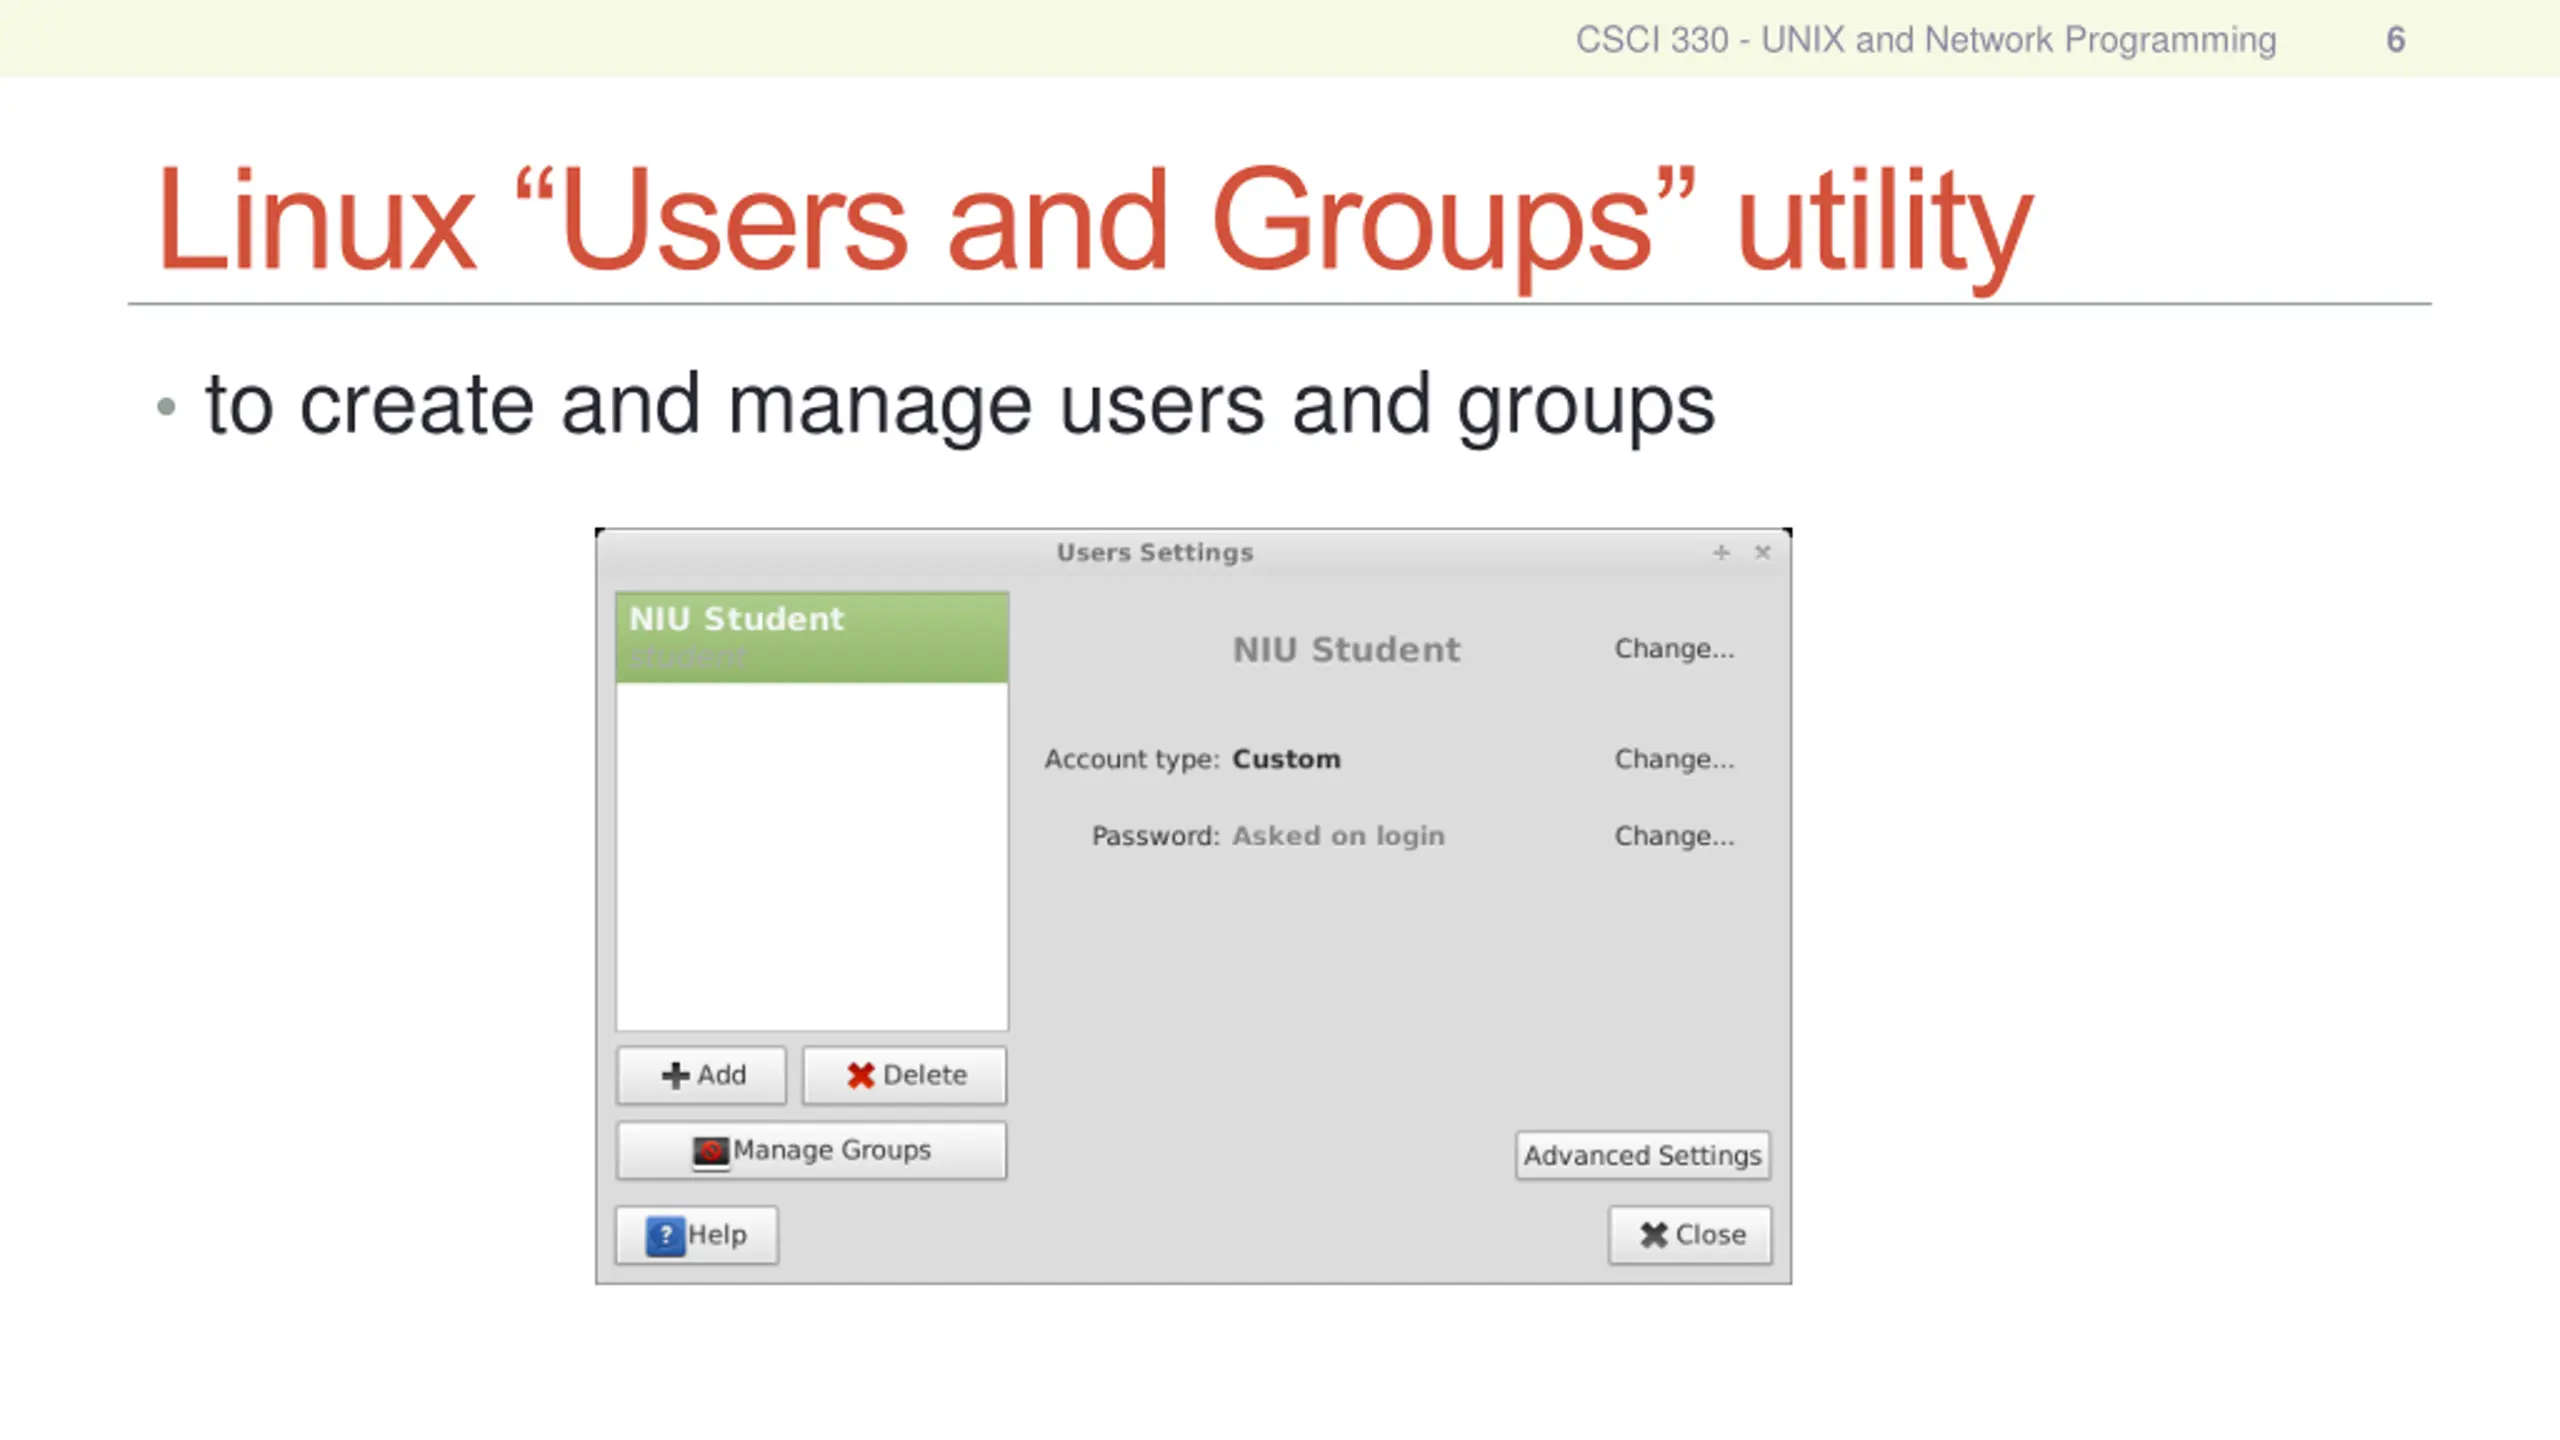Image resolution: width=2560 pixels, height=1440 pixels.
Task: Click the blue question mark Help button
Action: (x=696, y=1235)
